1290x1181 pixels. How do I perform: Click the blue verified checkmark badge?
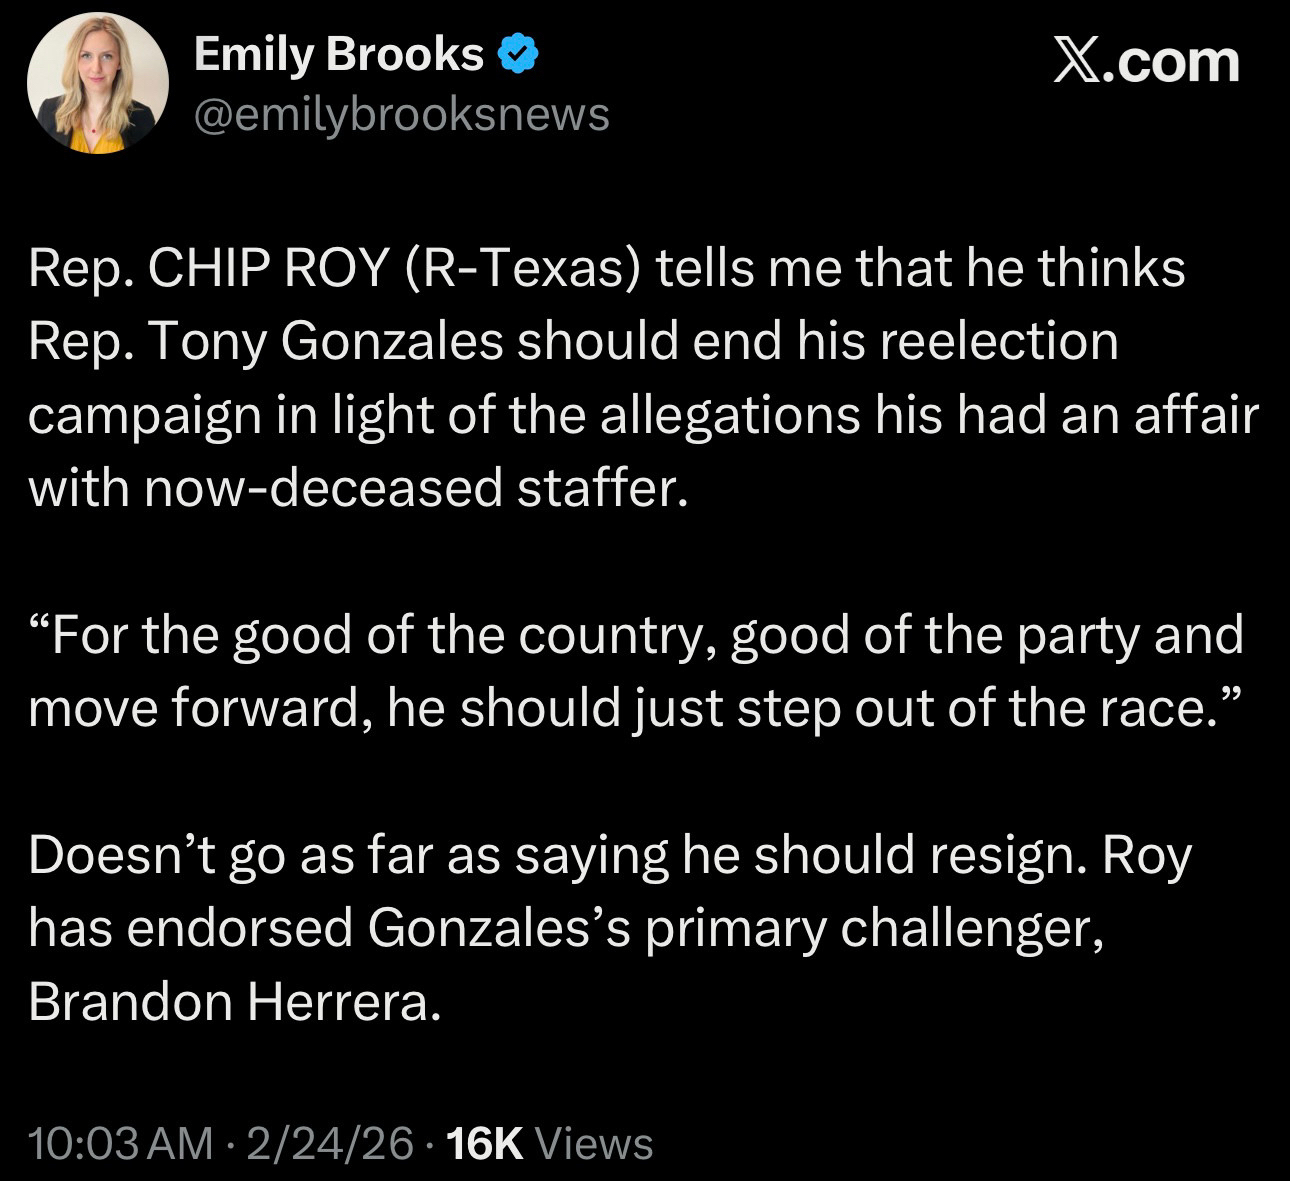click(x=519, y=55)
